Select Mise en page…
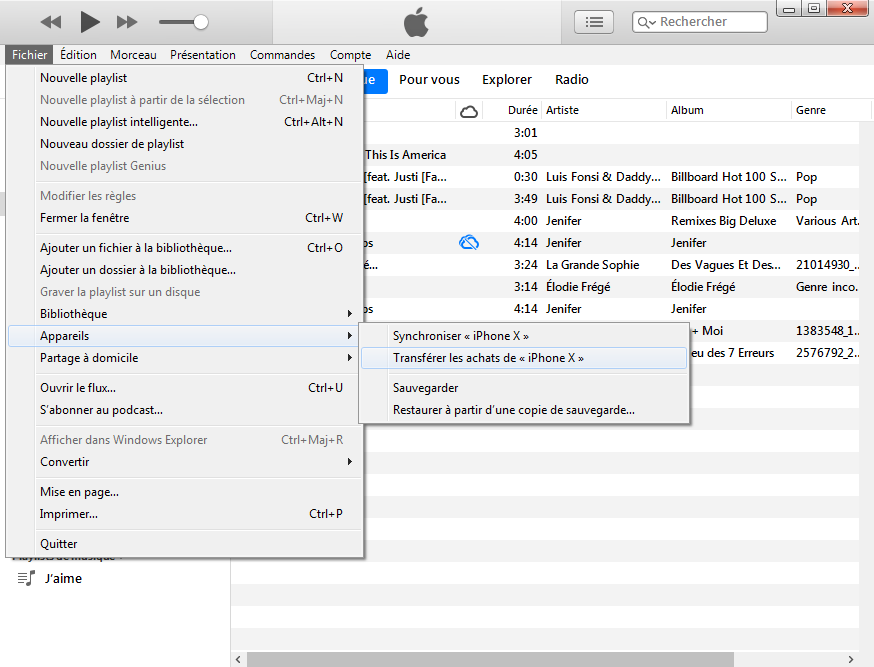Viewport: 874px width, 667px height. coord(185,492)
